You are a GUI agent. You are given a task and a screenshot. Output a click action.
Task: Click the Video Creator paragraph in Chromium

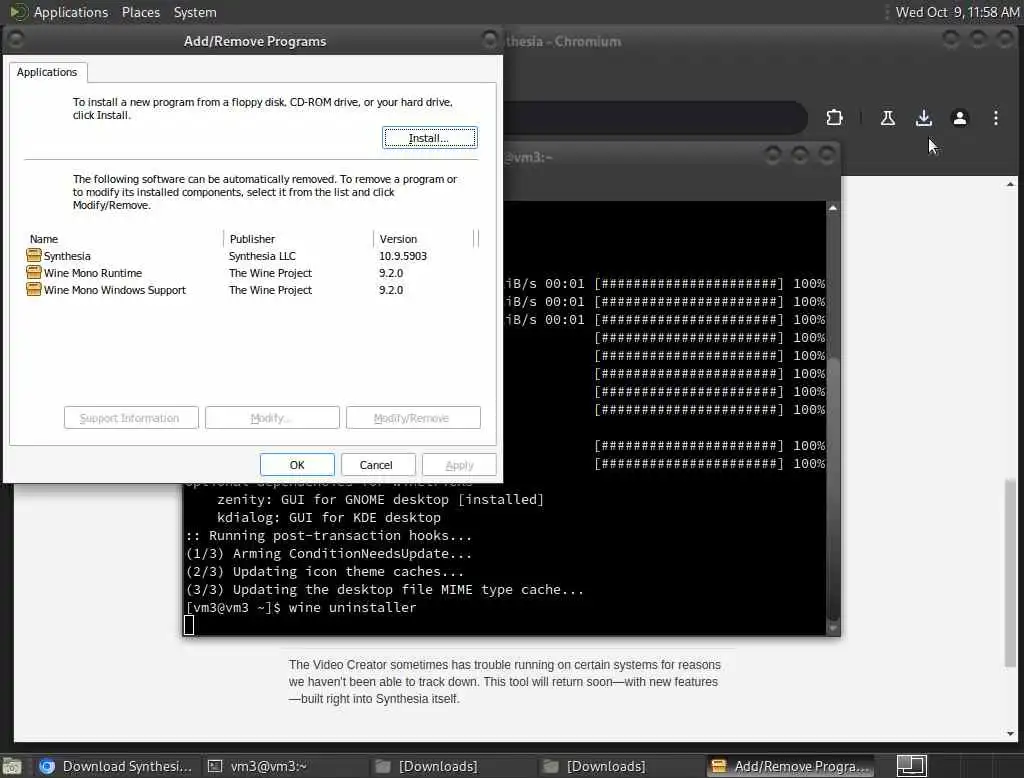pos(505,681)
